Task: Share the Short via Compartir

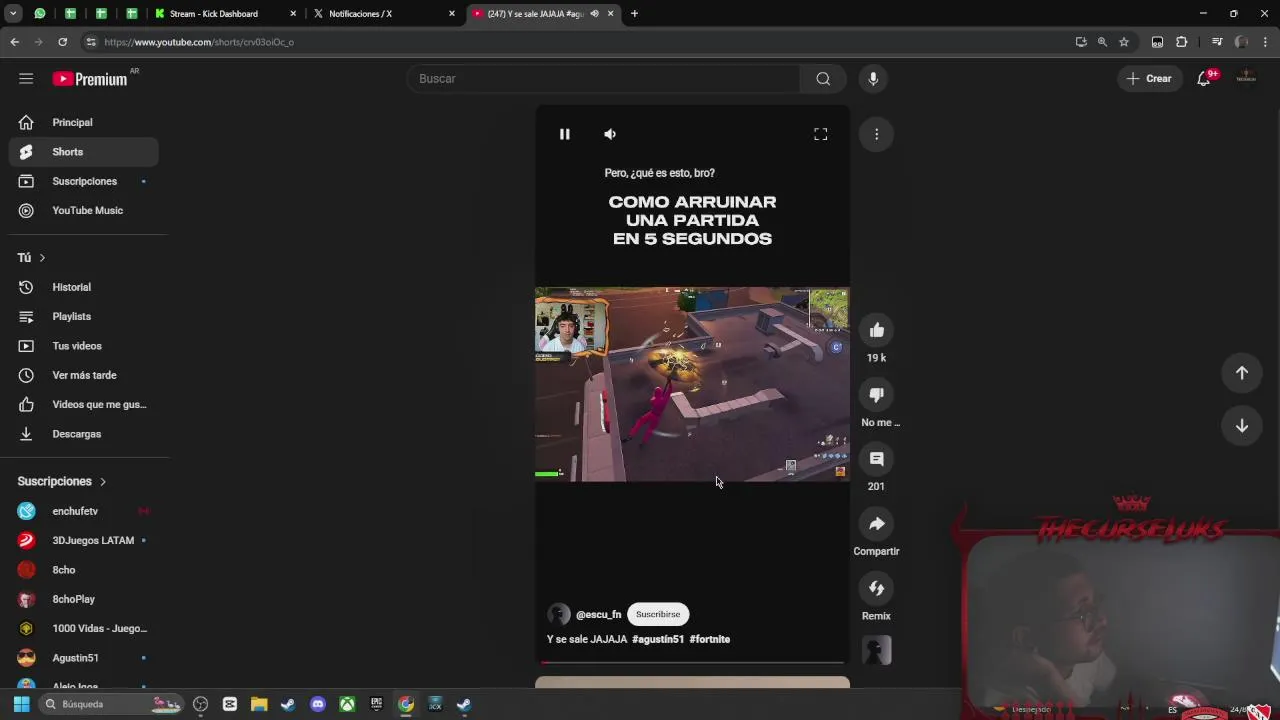Action: point(876,524)
